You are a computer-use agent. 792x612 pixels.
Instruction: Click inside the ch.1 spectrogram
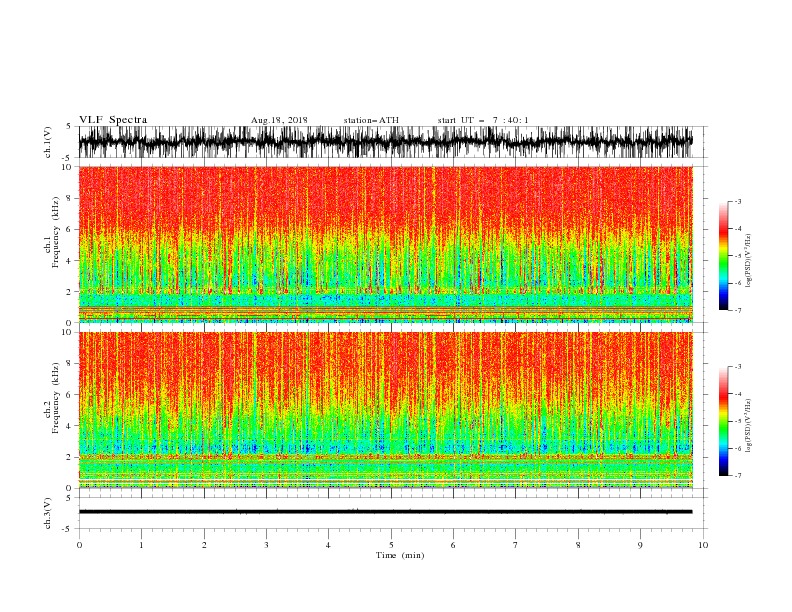coord(385,244)
